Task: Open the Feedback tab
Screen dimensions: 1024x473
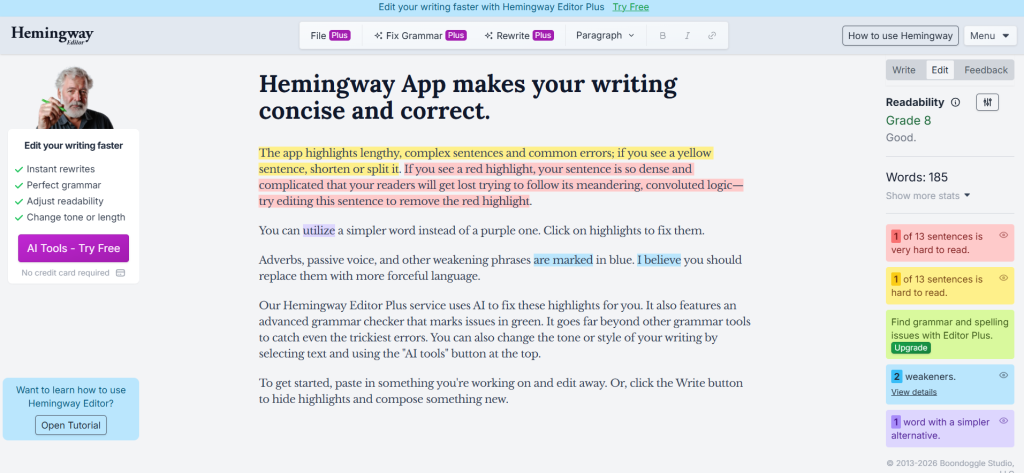Action: pos(985,70)
